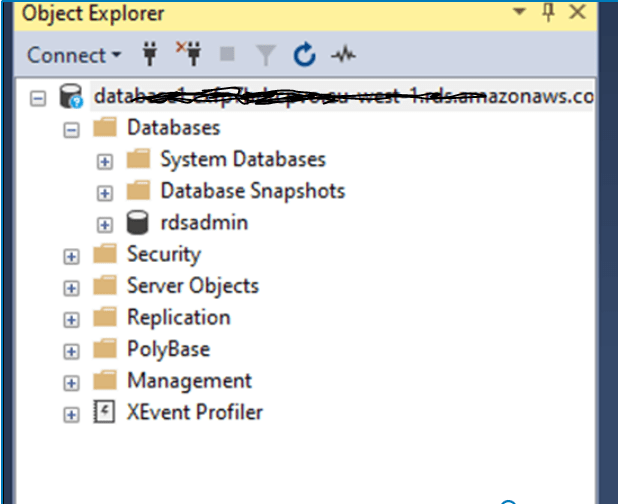The image size is (618, 504).
Task: Open the Object Explorer window position dropdown
Action: tap(518, 11)
